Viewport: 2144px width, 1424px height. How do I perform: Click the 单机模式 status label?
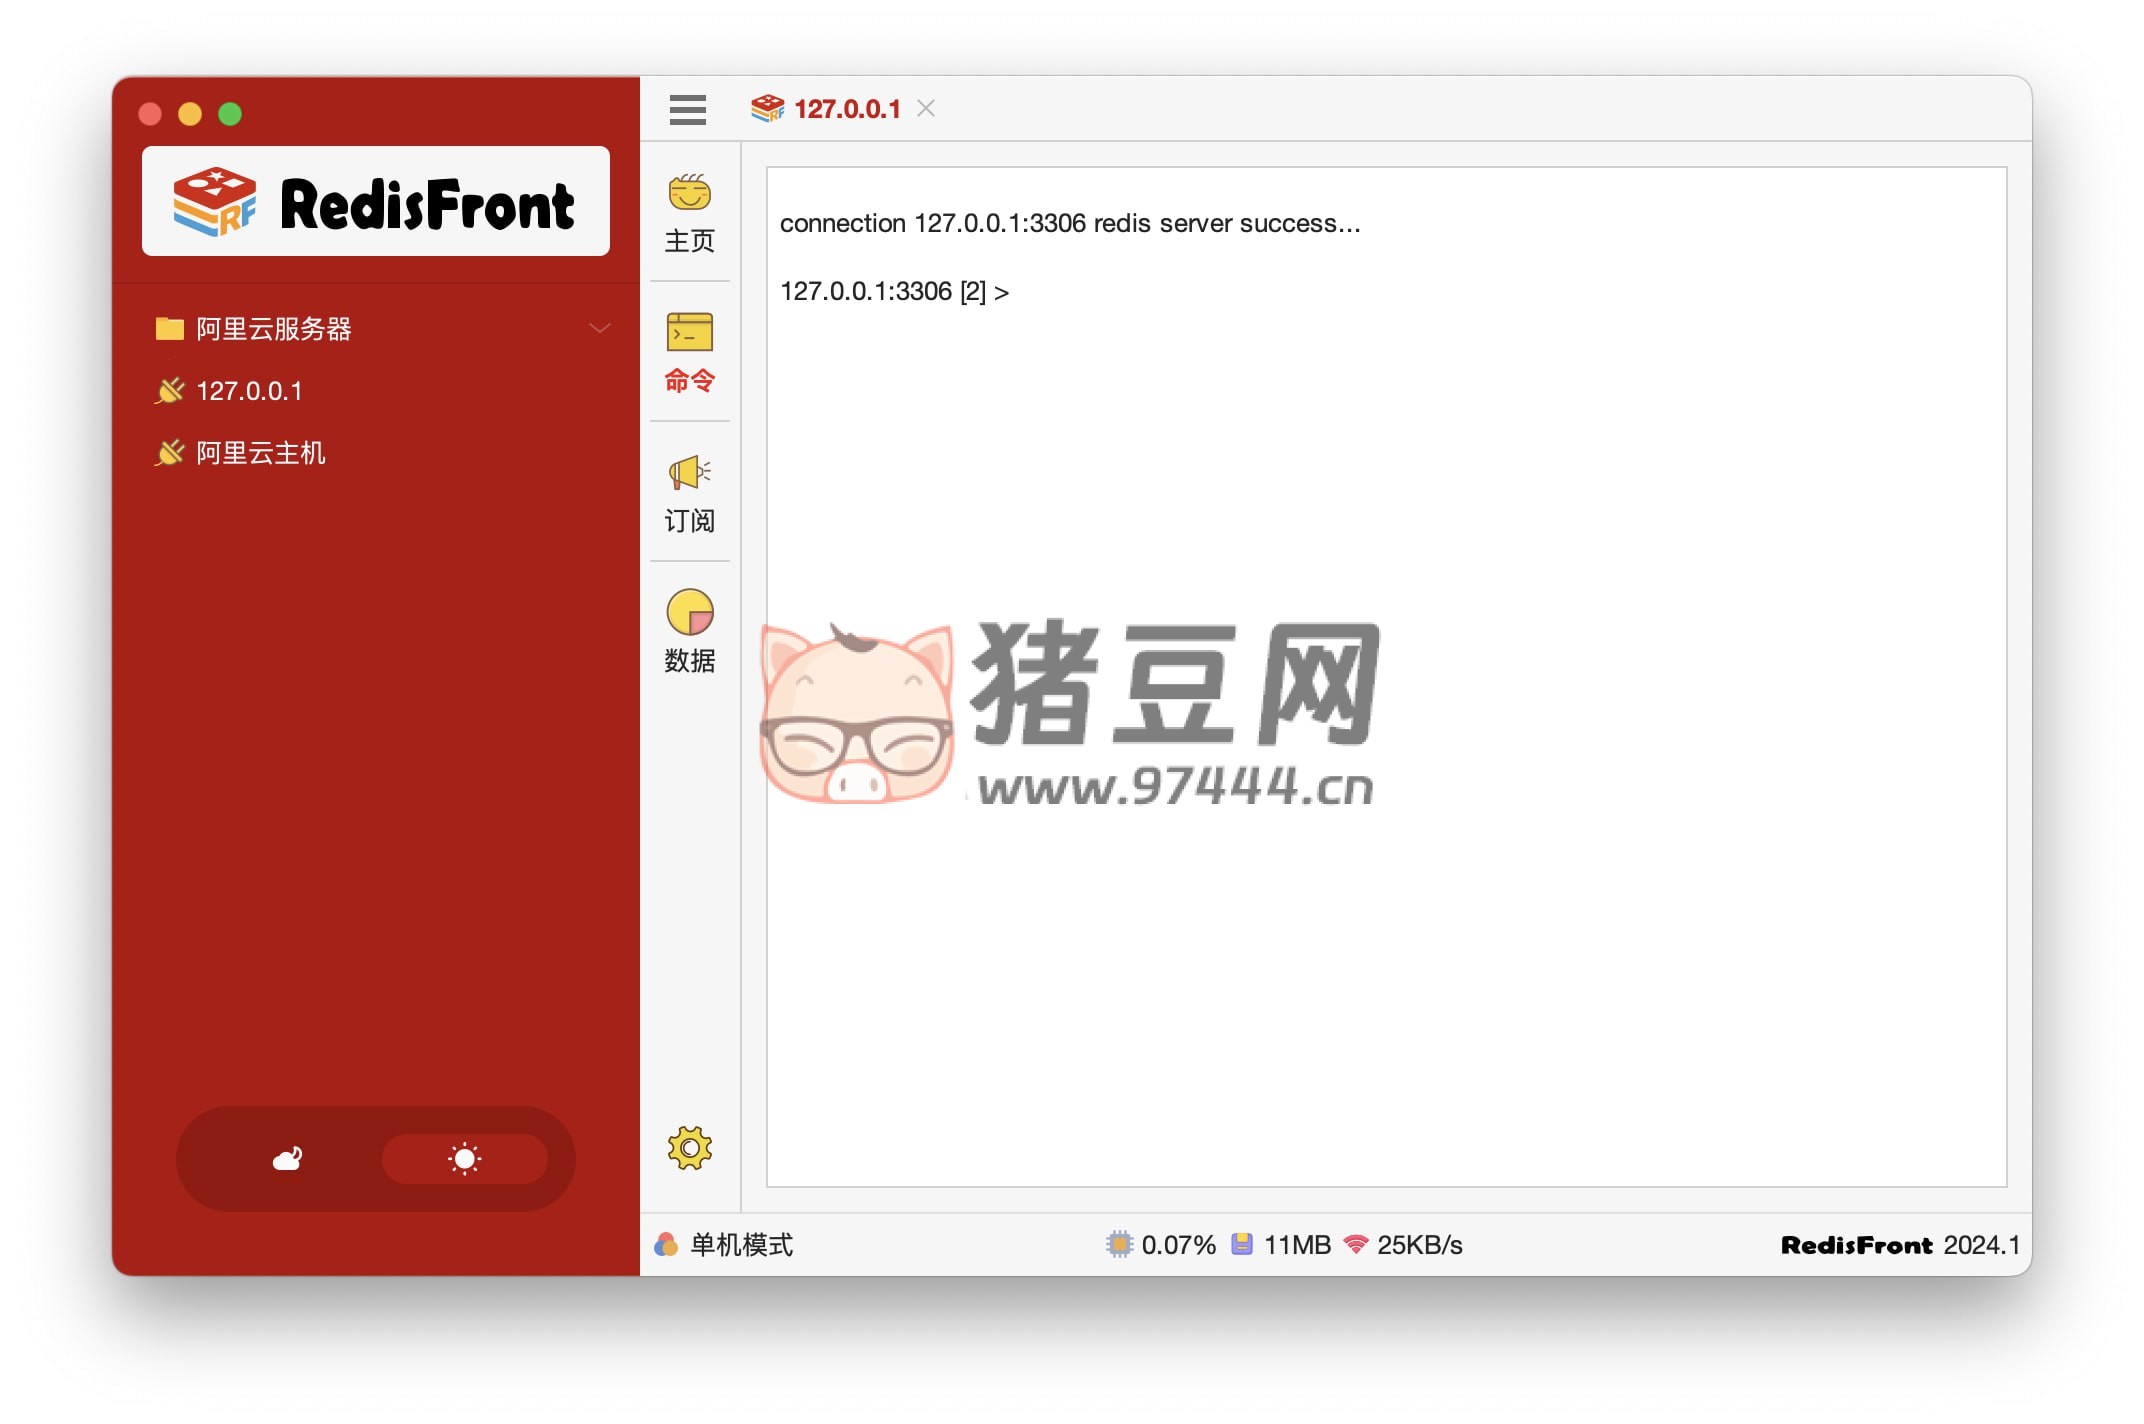click(x=741, y=1245)
